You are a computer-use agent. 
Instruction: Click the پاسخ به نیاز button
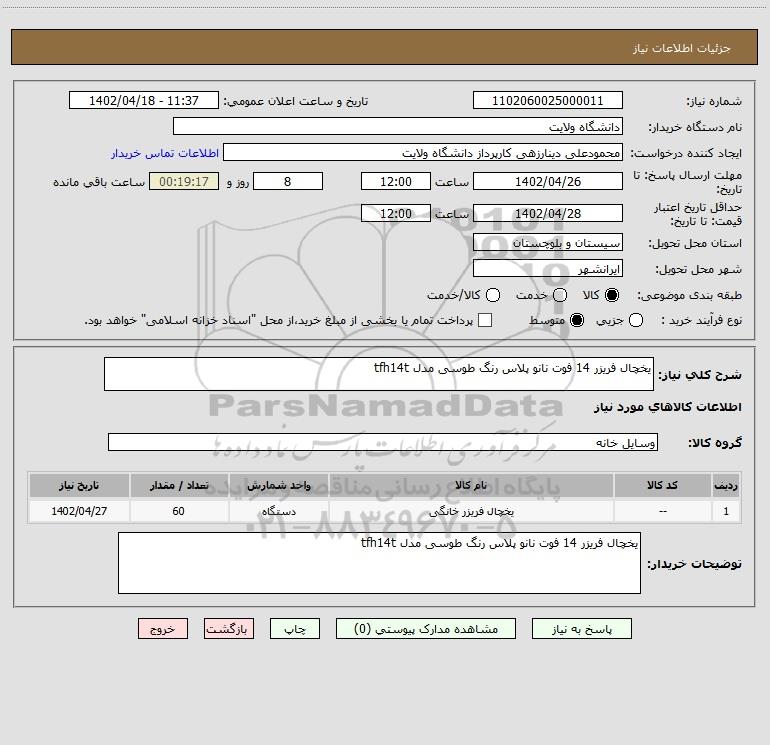(581, 629)
